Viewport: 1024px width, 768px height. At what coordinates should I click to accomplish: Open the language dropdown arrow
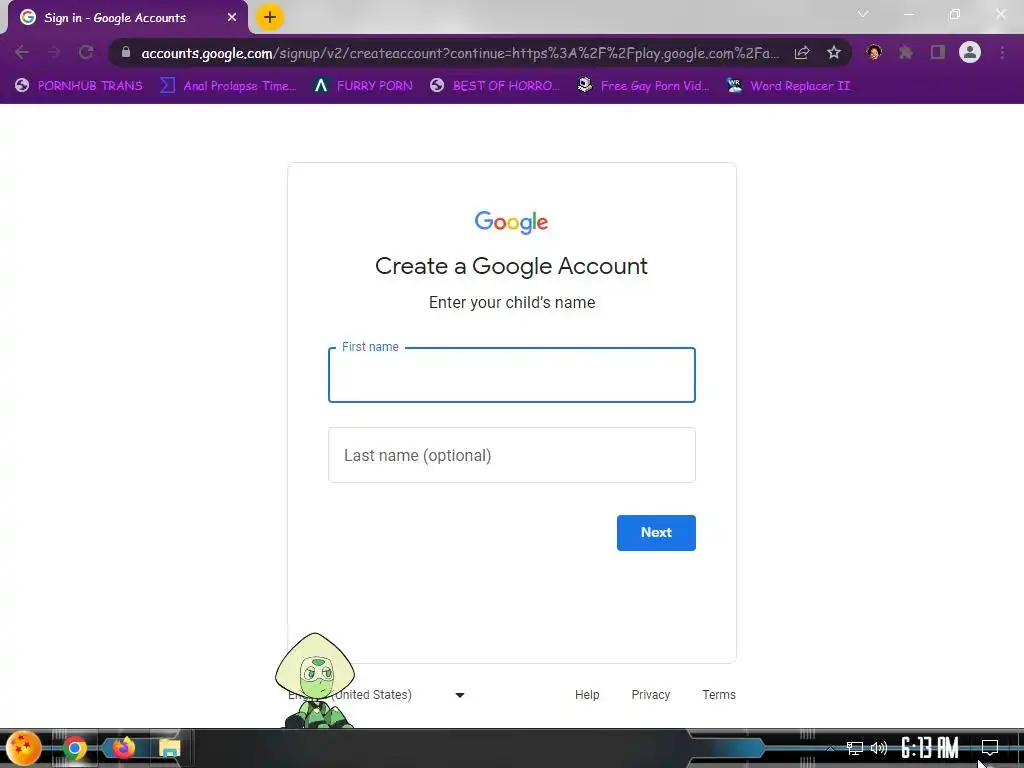point(460,696)
